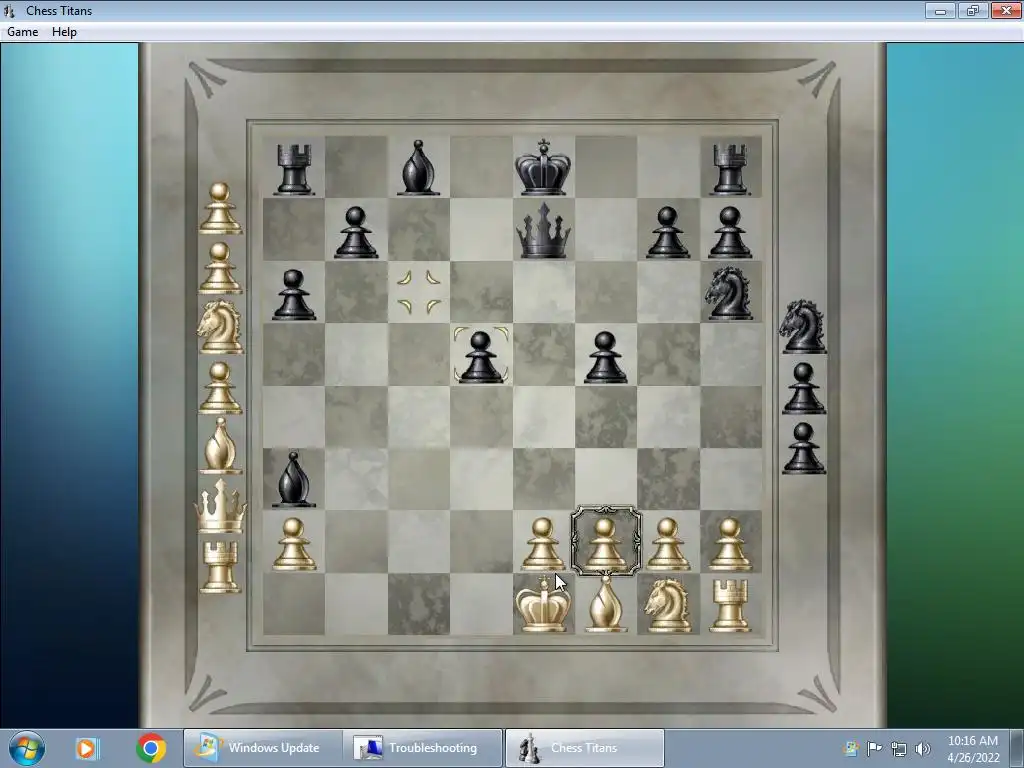
Task: Open the Game menu
Action: tap(22, 32)
